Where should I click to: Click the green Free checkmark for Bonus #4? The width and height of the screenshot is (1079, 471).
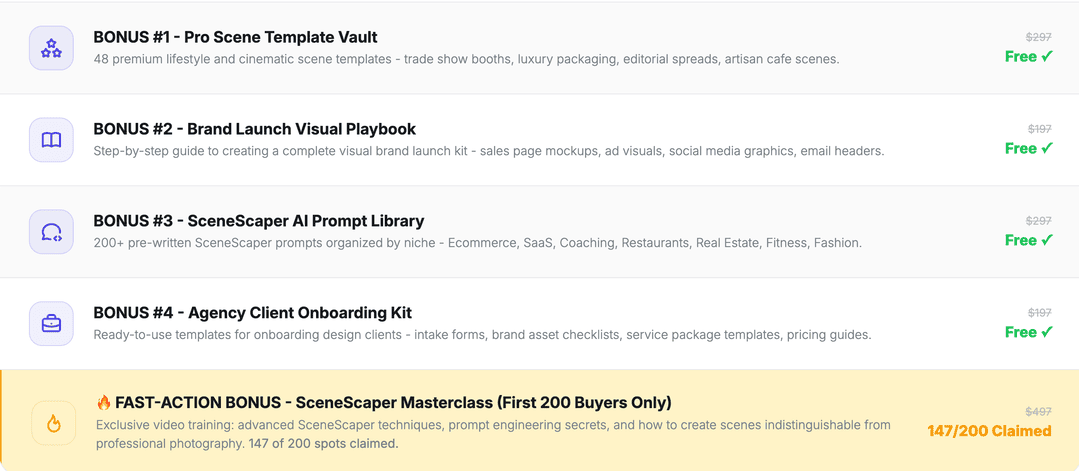click(1028, 332)
